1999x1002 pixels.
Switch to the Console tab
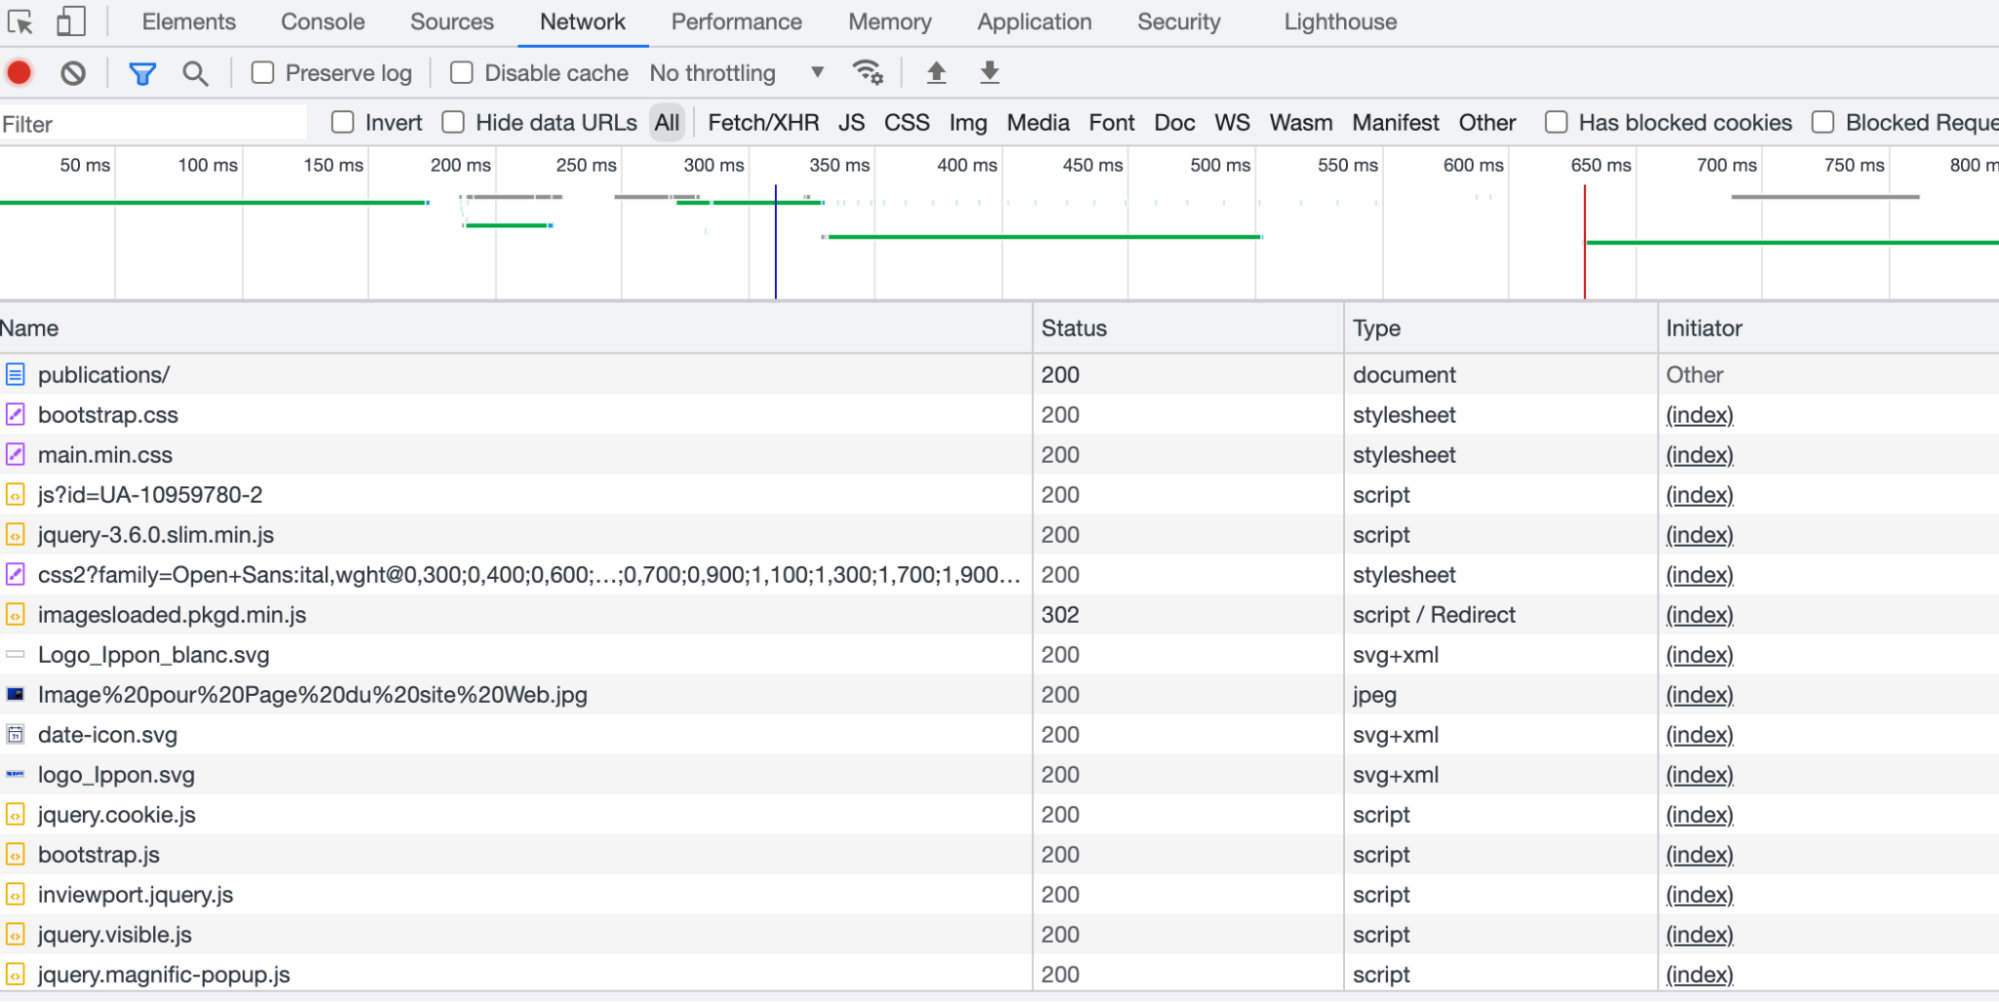click(x=322, y=22)
